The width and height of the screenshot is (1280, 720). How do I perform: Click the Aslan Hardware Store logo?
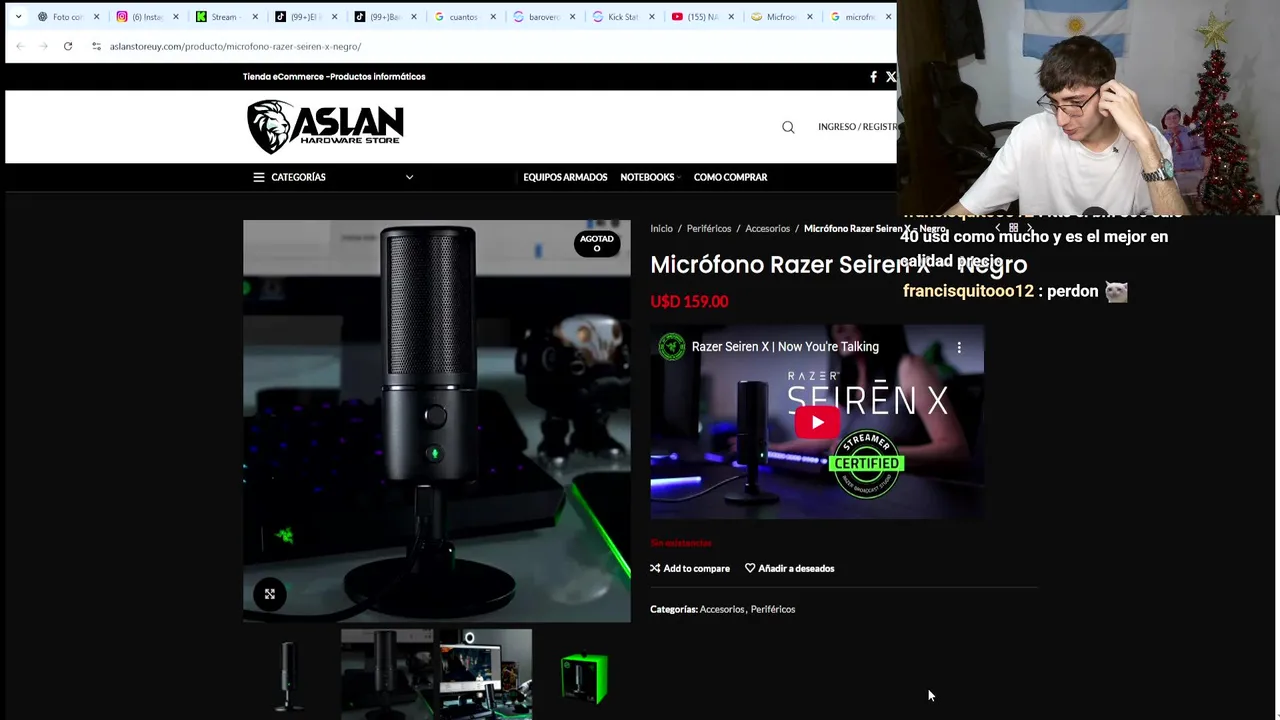pos(325,127)
